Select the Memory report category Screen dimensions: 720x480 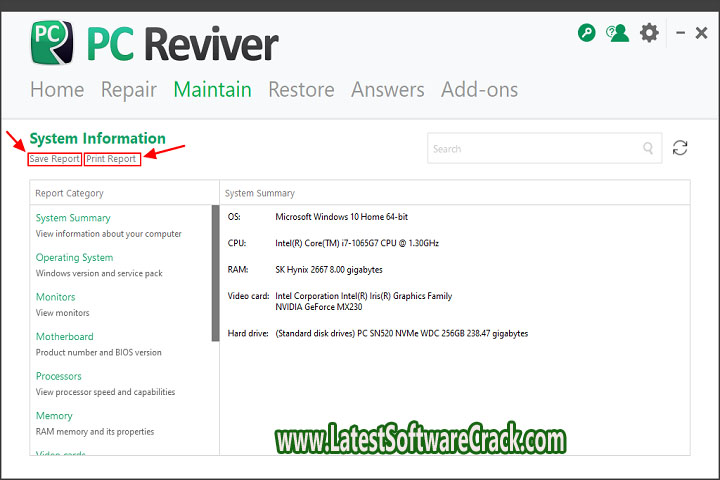click(x=54, y=416)
